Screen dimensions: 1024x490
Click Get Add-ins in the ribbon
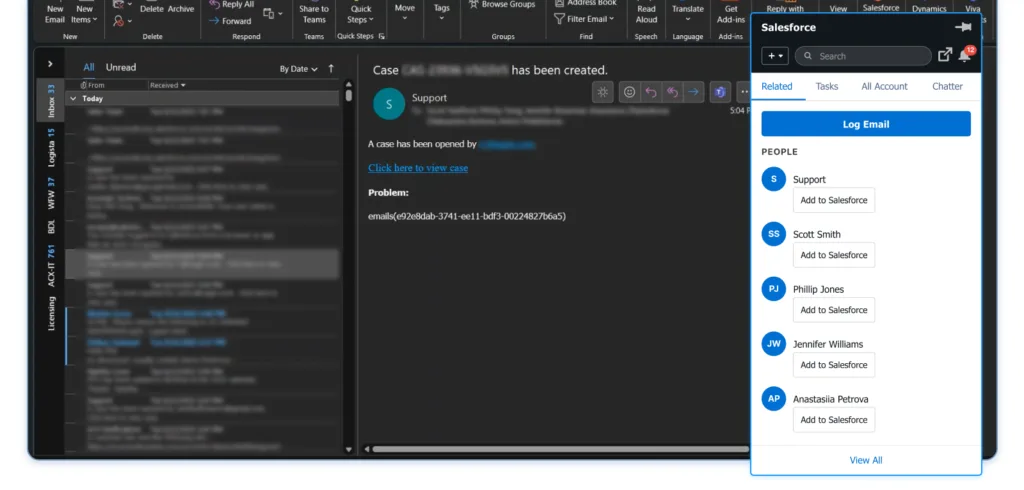[731, 13]
